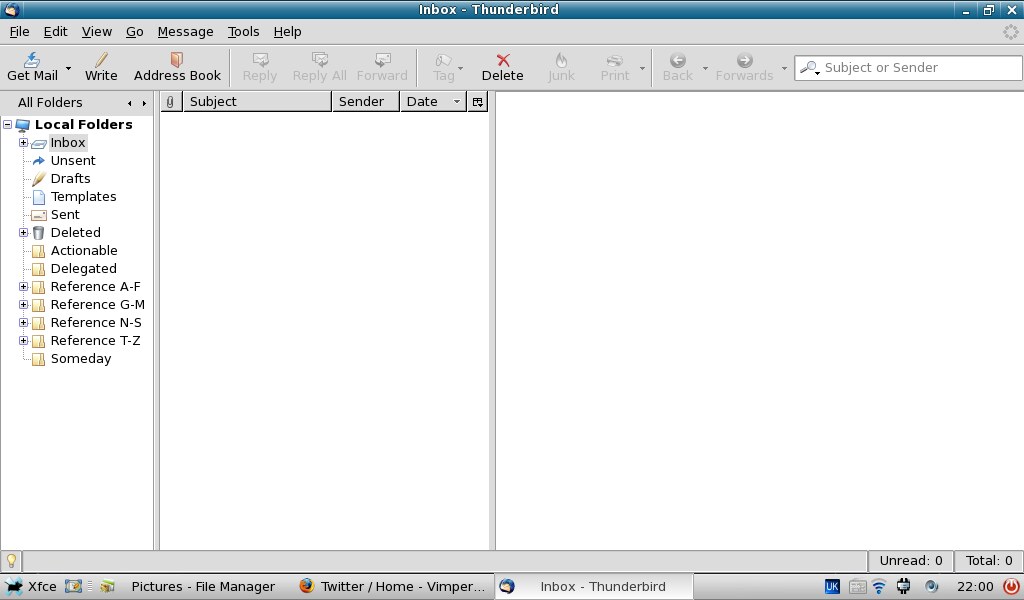The height and width of the screenshot is (600, 1024).
Task: Open the Tools menu
Action: [x=244, y=31]
